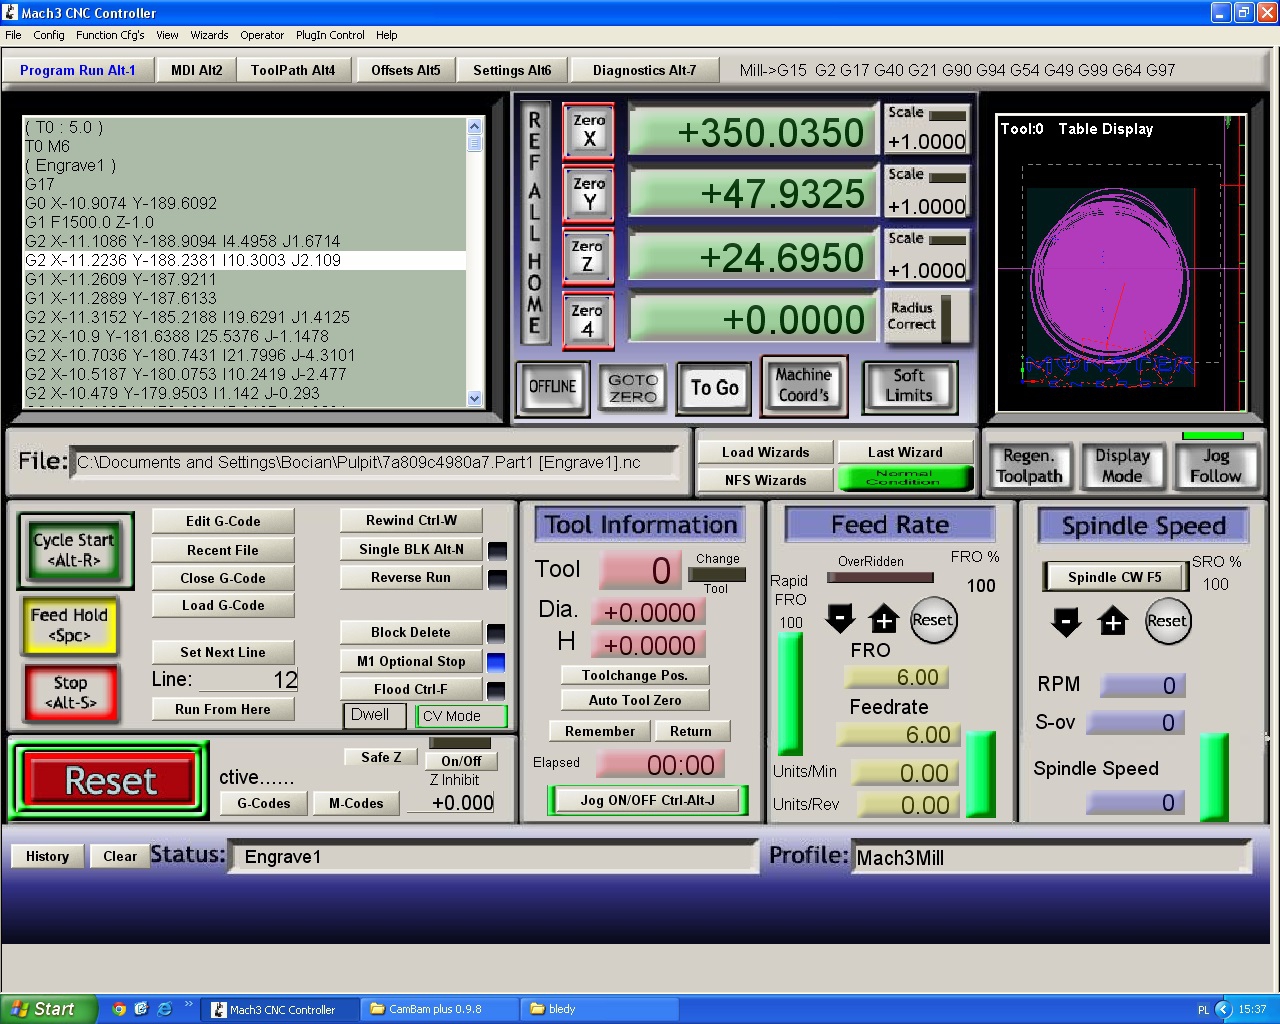Click the Zero Y button
Image resolution: width=1280 pixels, height=1024 pixels.
click(589, 193)
